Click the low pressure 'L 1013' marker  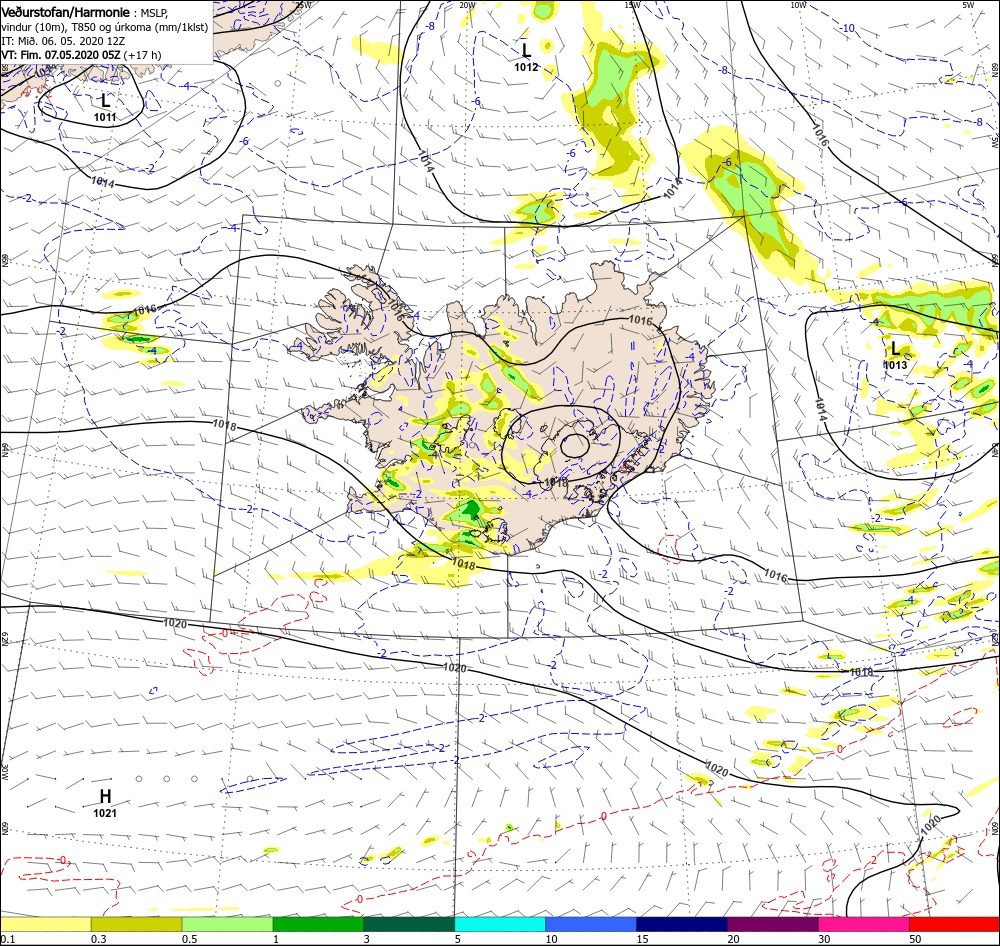[895, 355]
